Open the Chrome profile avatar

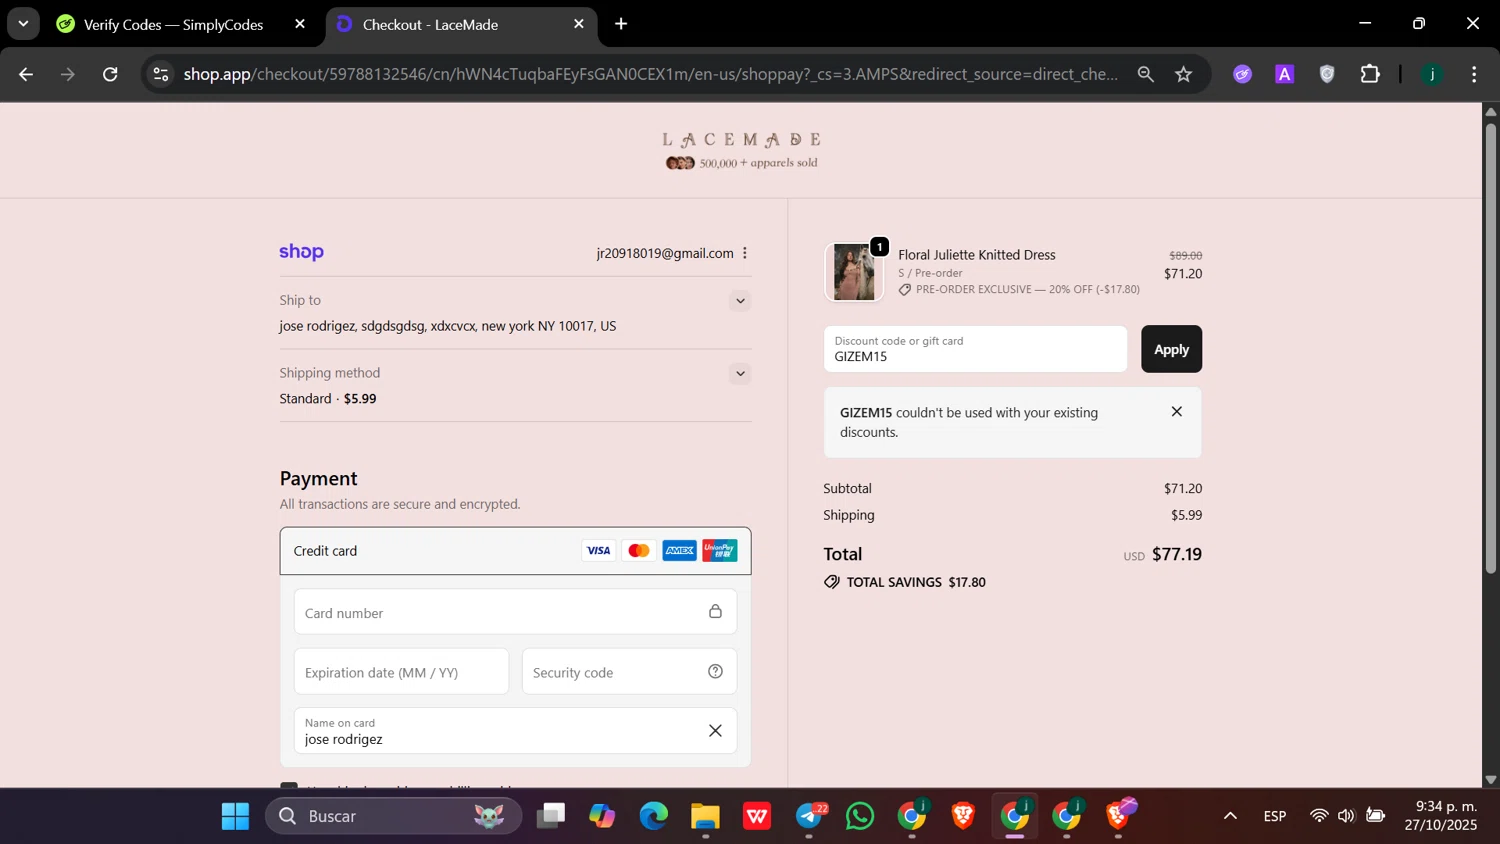pos(1432,74)
